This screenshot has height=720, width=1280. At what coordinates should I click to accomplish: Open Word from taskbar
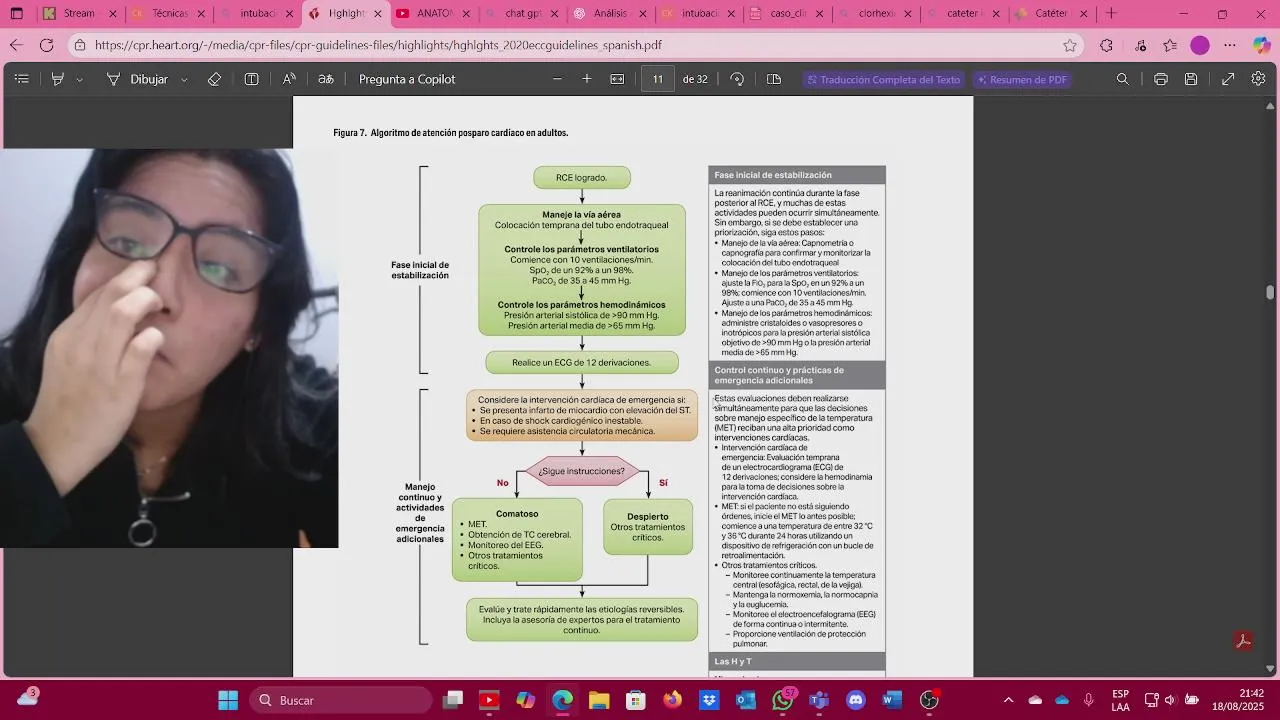click(892, 700)
